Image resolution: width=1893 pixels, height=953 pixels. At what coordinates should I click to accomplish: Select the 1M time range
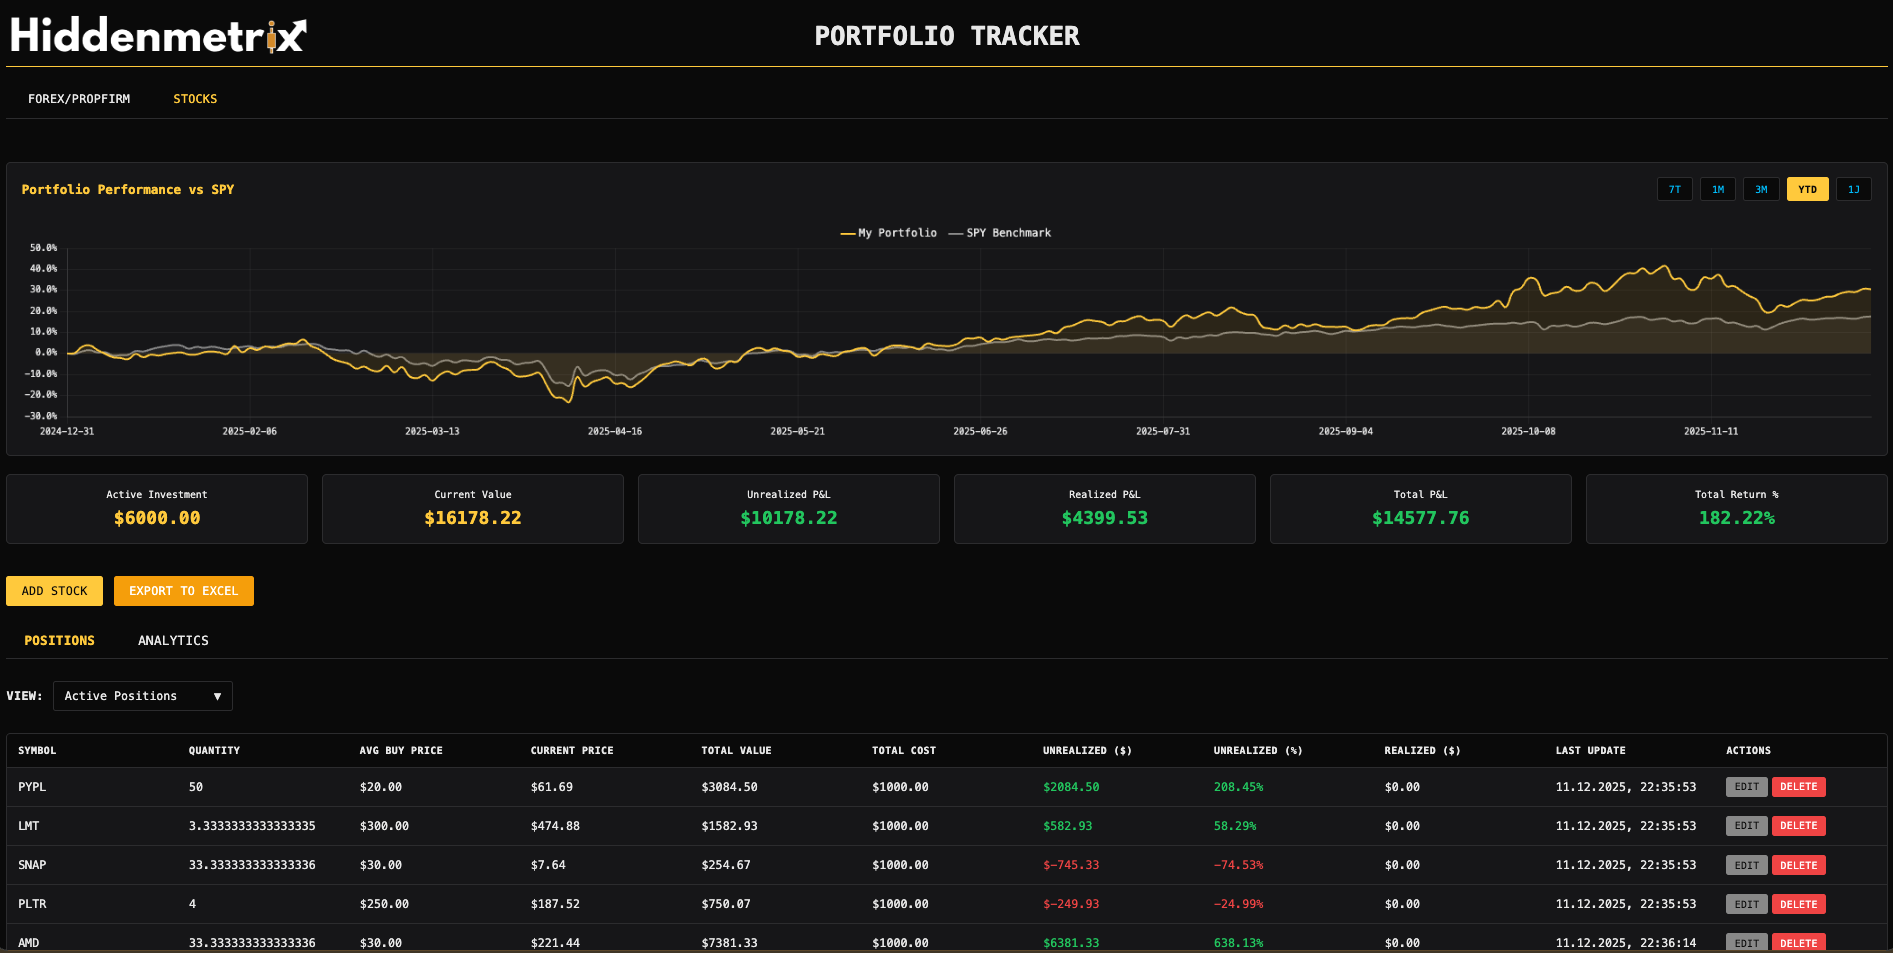pos(1717,189)
